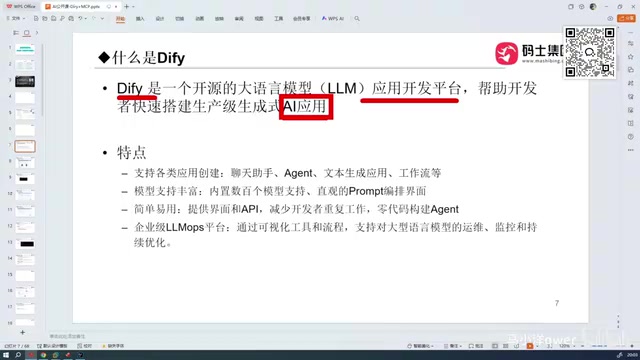Open the WPS AI assistant
This screenshot has height=360, width=640.
click(333, 19)
